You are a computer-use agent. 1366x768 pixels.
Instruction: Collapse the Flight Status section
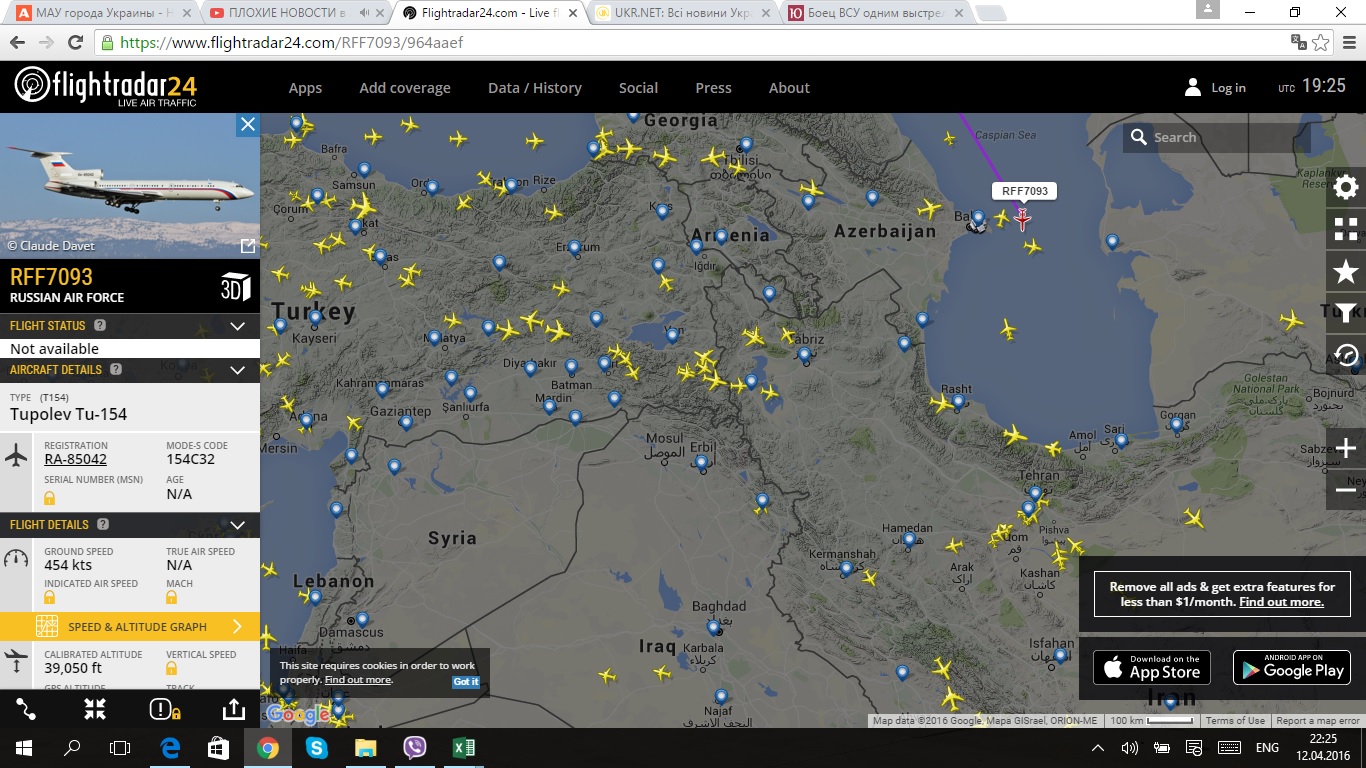[237, 326]
